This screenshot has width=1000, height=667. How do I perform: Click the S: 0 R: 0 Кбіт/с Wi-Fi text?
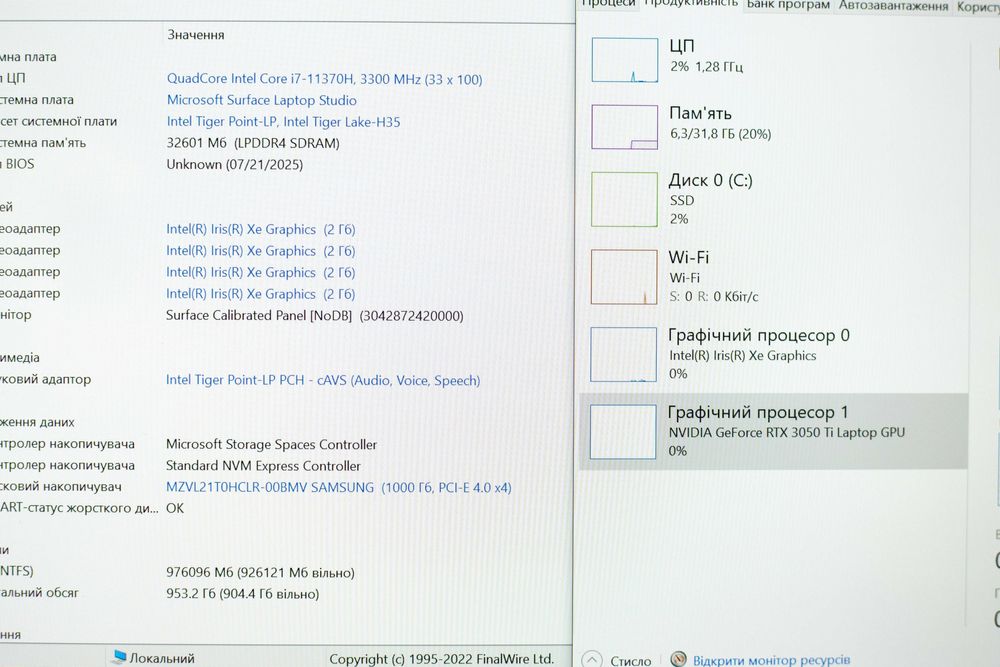point(714,297)
